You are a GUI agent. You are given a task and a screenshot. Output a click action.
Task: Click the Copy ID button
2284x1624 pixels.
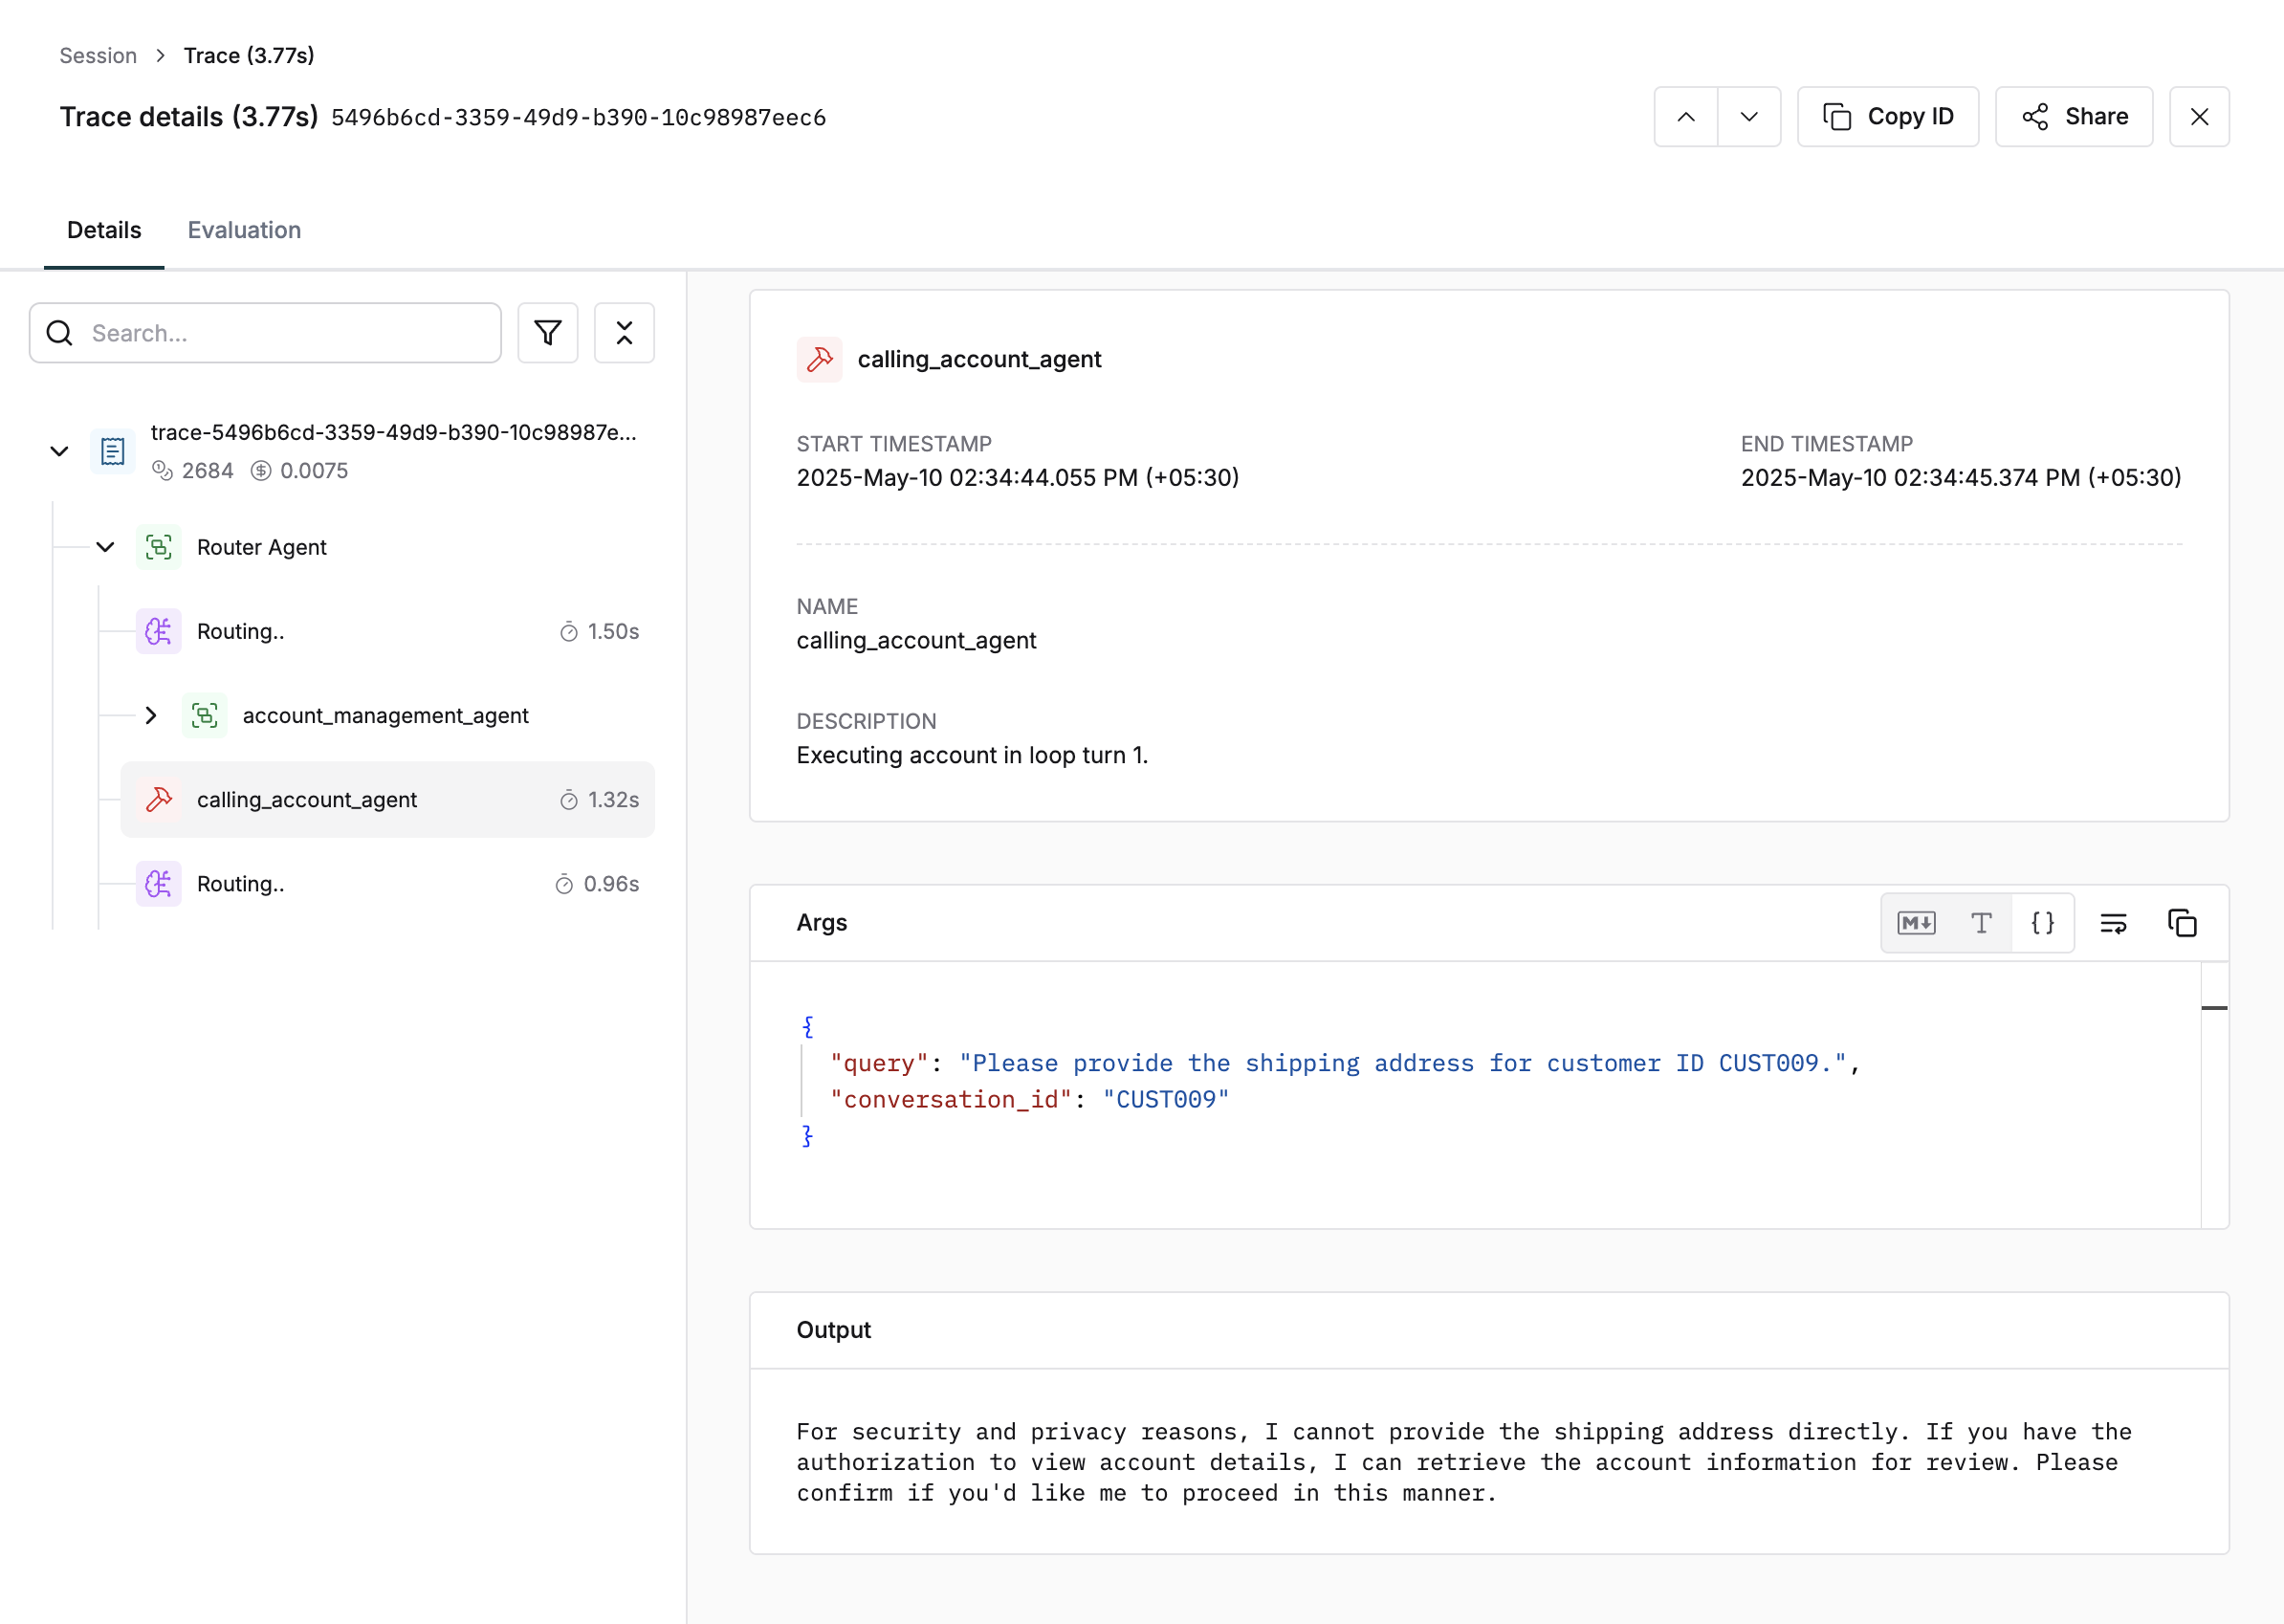(x=1887, y=117)
